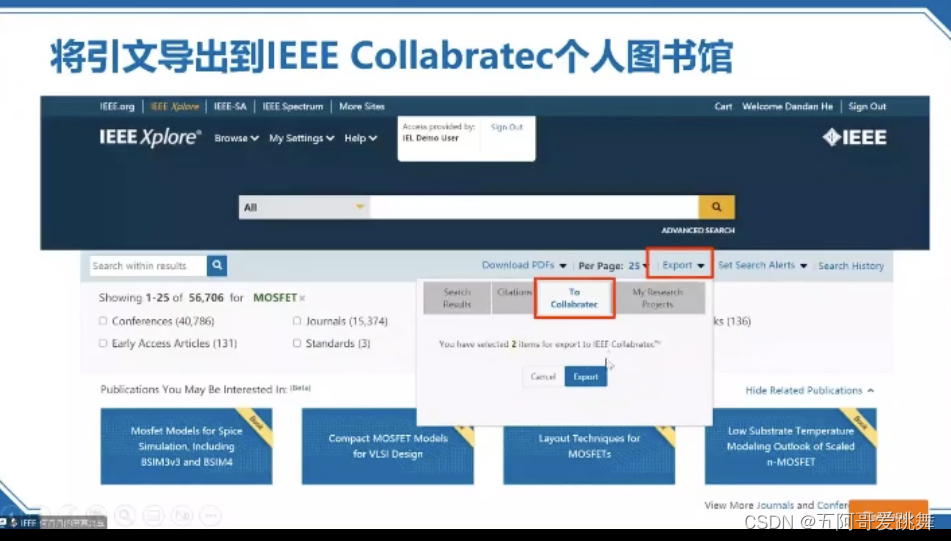Image resolution: width=951 pixels, height=541 pixels.
Task: Toggle the Early Access Articles checkbox
Action: point(102,343)
